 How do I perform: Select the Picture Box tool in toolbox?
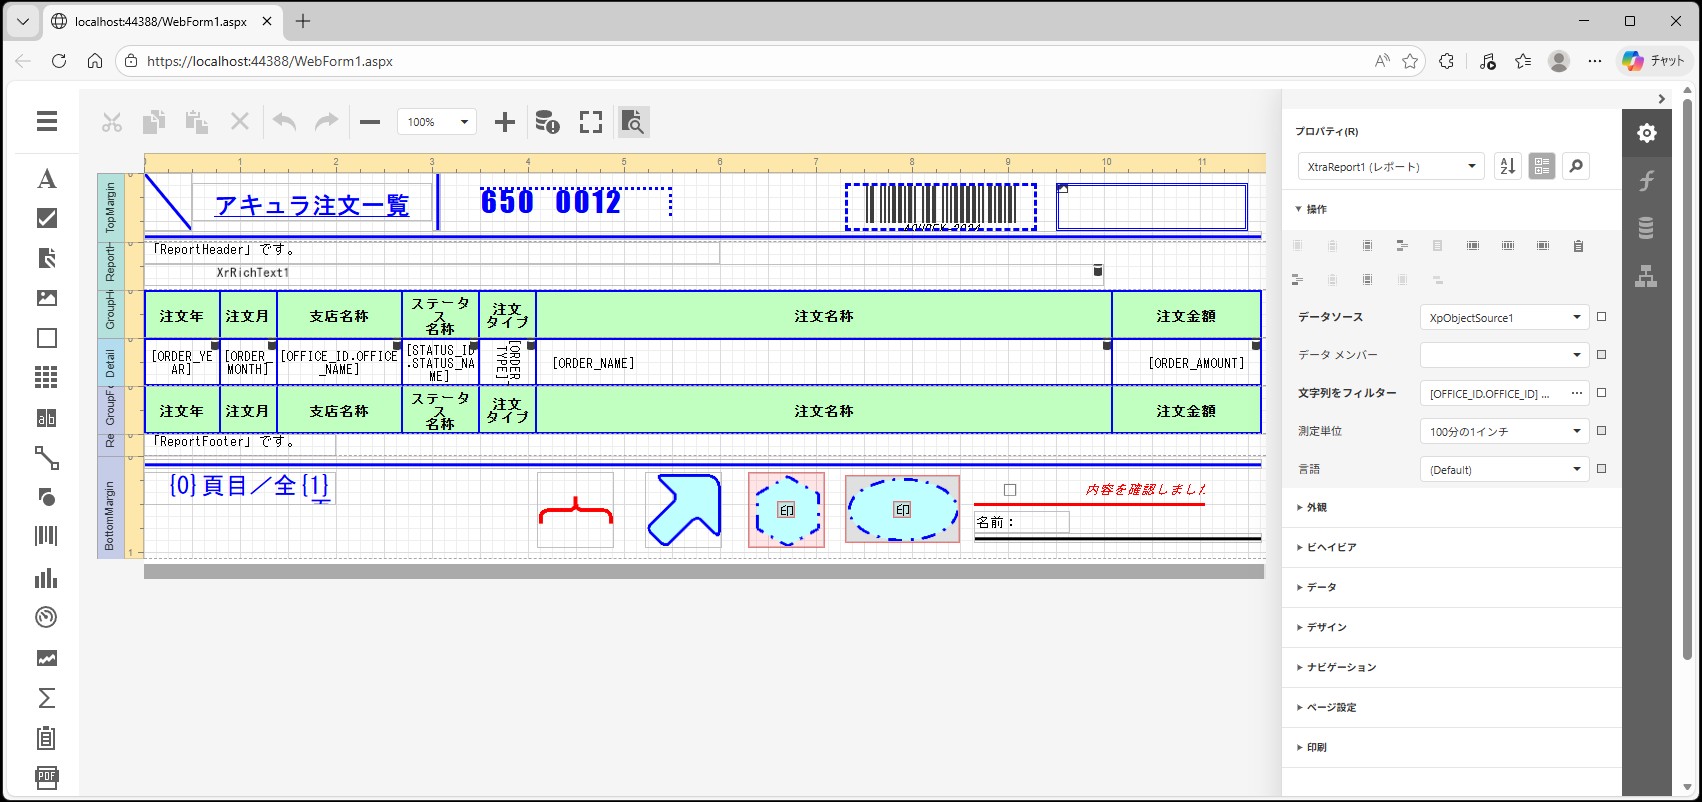pos(47,298)
